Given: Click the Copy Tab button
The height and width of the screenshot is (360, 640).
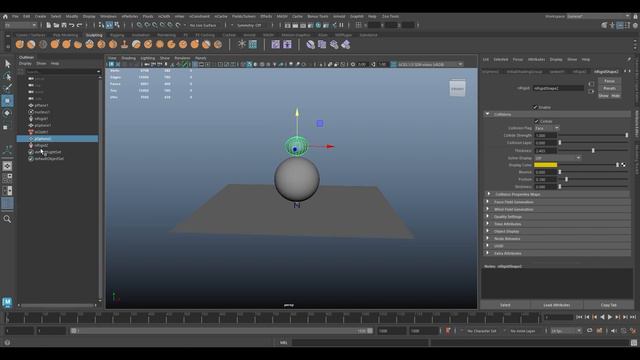Looking at the screenshot, I should (x=609, y=305).
